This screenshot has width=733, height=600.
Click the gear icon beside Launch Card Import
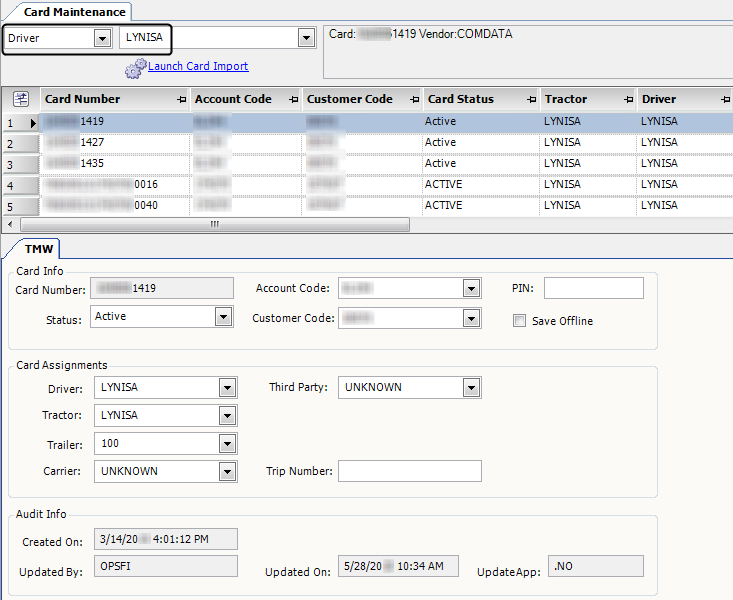[135, 69]
